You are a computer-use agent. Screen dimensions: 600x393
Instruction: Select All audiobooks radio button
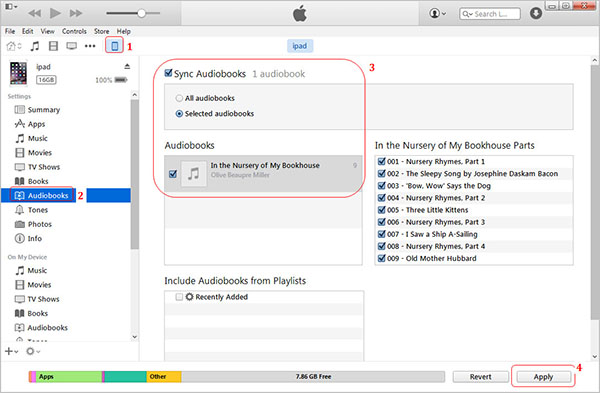(179, 98)
